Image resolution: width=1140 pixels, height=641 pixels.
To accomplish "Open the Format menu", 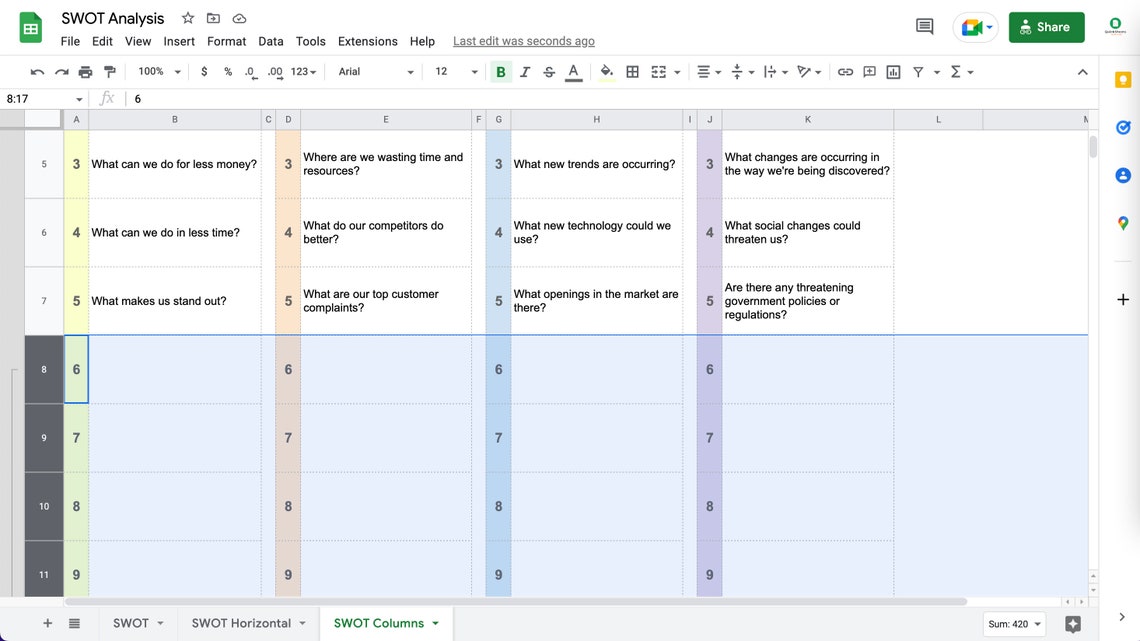I will (x=226, y=41).
